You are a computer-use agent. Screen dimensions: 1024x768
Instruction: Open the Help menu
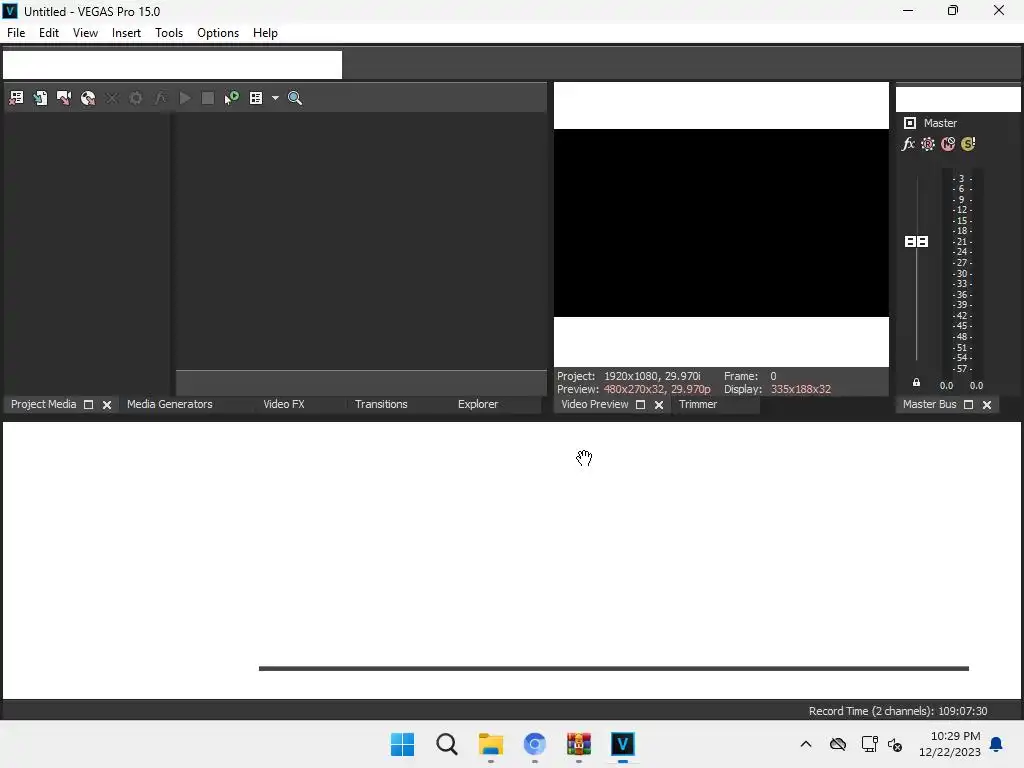pyautogui.click(x=265, y=33)
